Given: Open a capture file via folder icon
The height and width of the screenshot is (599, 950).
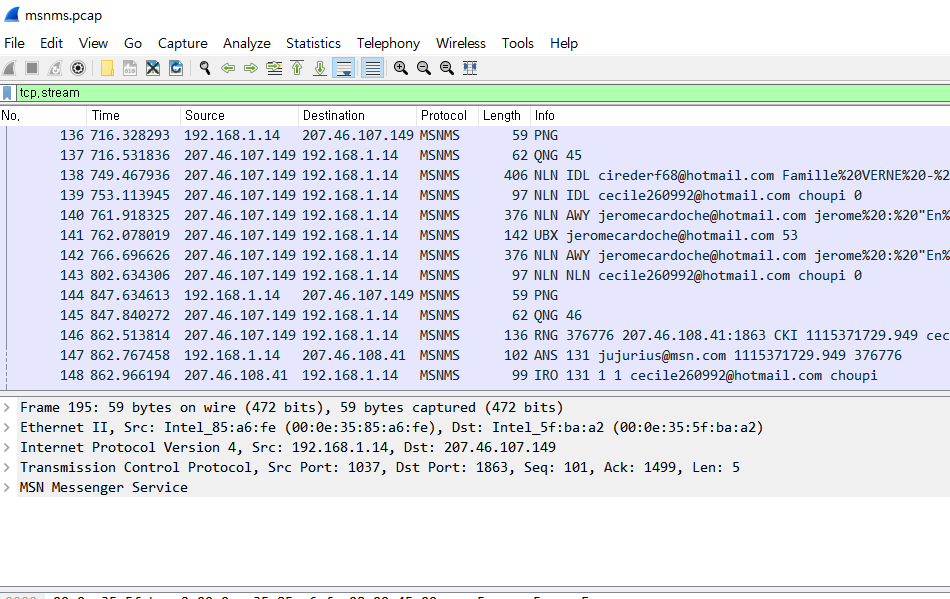Looking at the screenshot, I should pos(107,68).
